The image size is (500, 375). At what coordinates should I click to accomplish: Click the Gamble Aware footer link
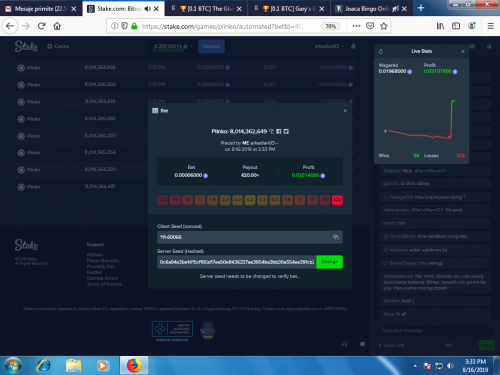(102, 278)
